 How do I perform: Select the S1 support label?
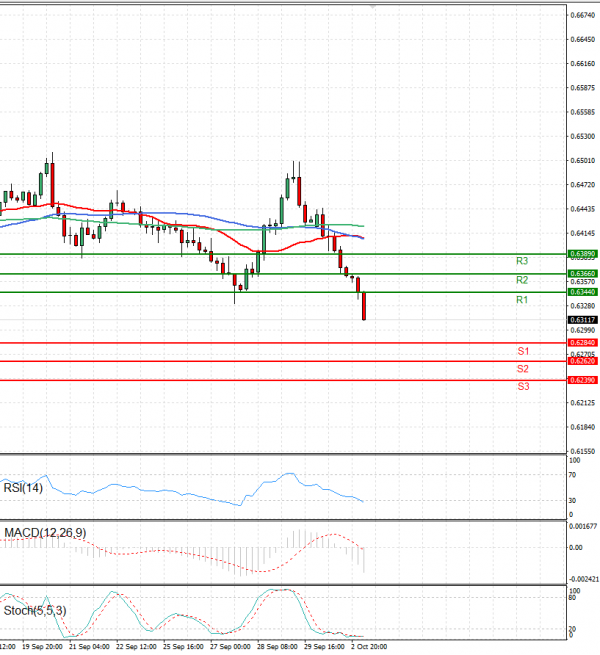[523, 352]
